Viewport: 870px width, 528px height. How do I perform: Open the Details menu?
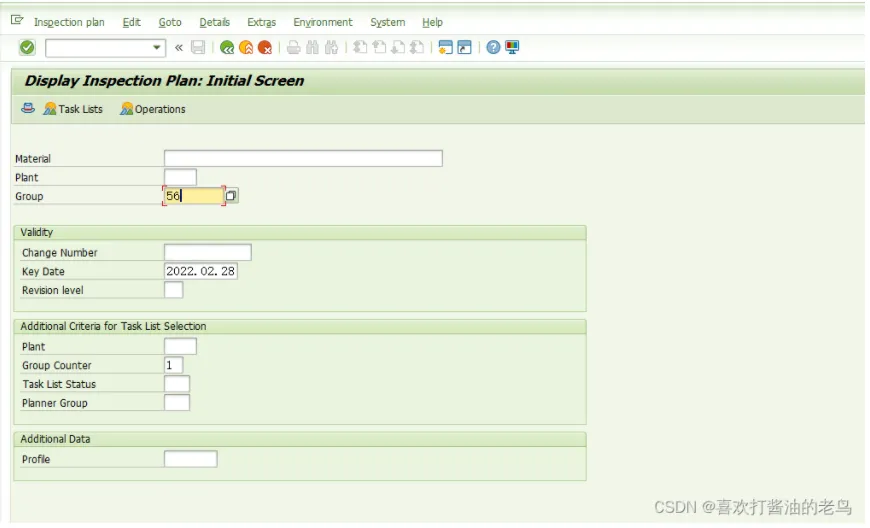(214, 22)
